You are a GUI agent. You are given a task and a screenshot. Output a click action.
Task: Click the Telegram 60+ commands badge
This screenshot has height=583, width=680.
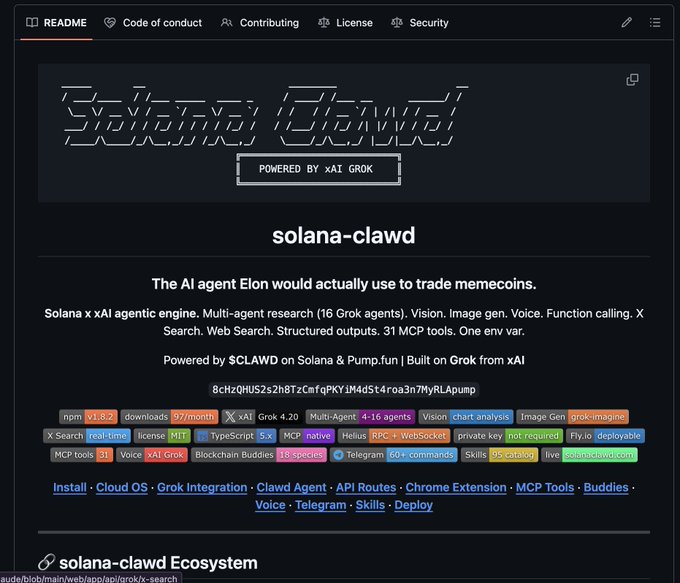394,455
